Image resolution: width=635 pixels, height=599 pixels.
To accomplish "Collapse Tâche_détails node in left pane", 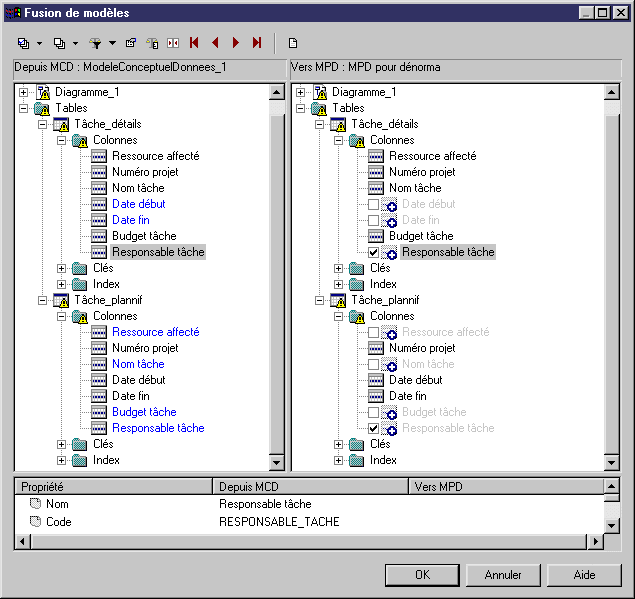I will (43, 124).
